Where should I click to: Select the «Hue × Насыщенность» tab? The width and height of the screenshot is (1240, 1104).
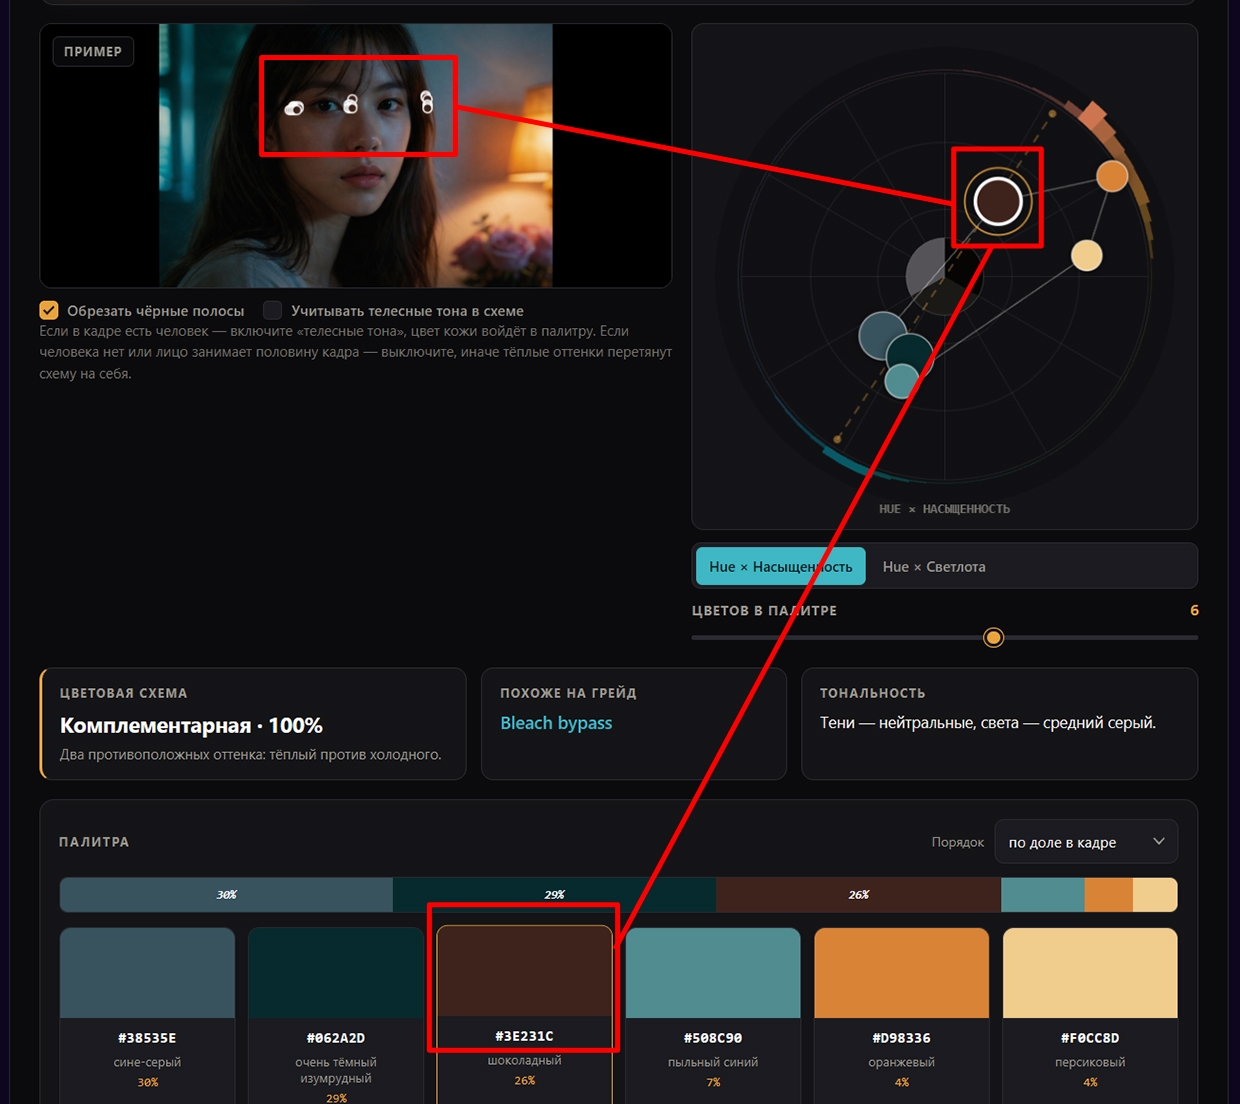point(781,567)
